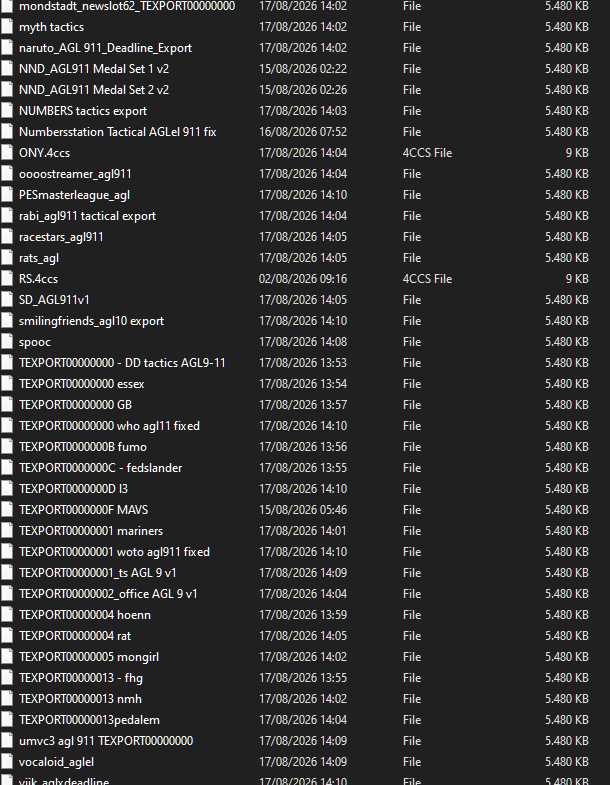Select file naruto_AGL 911_Deadline_Export

pos(105,48)
